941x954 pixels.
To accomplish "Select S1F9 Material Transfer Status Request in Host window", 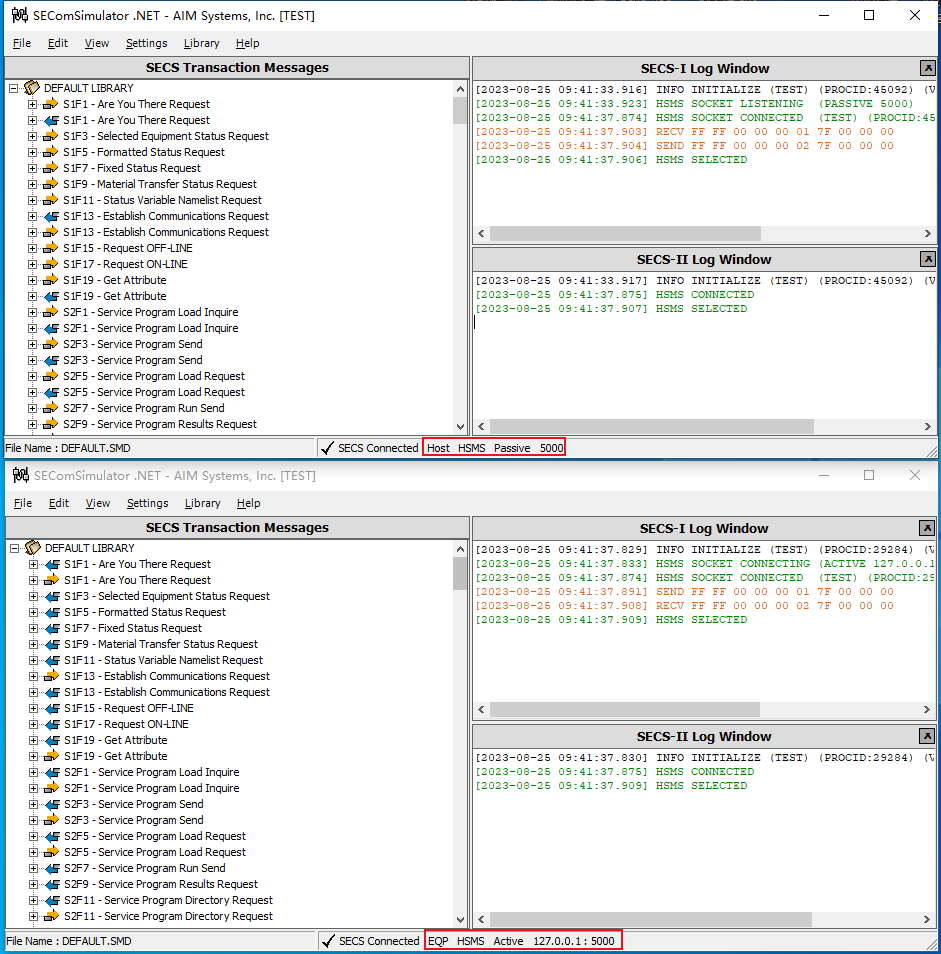I will coord(160,184).
